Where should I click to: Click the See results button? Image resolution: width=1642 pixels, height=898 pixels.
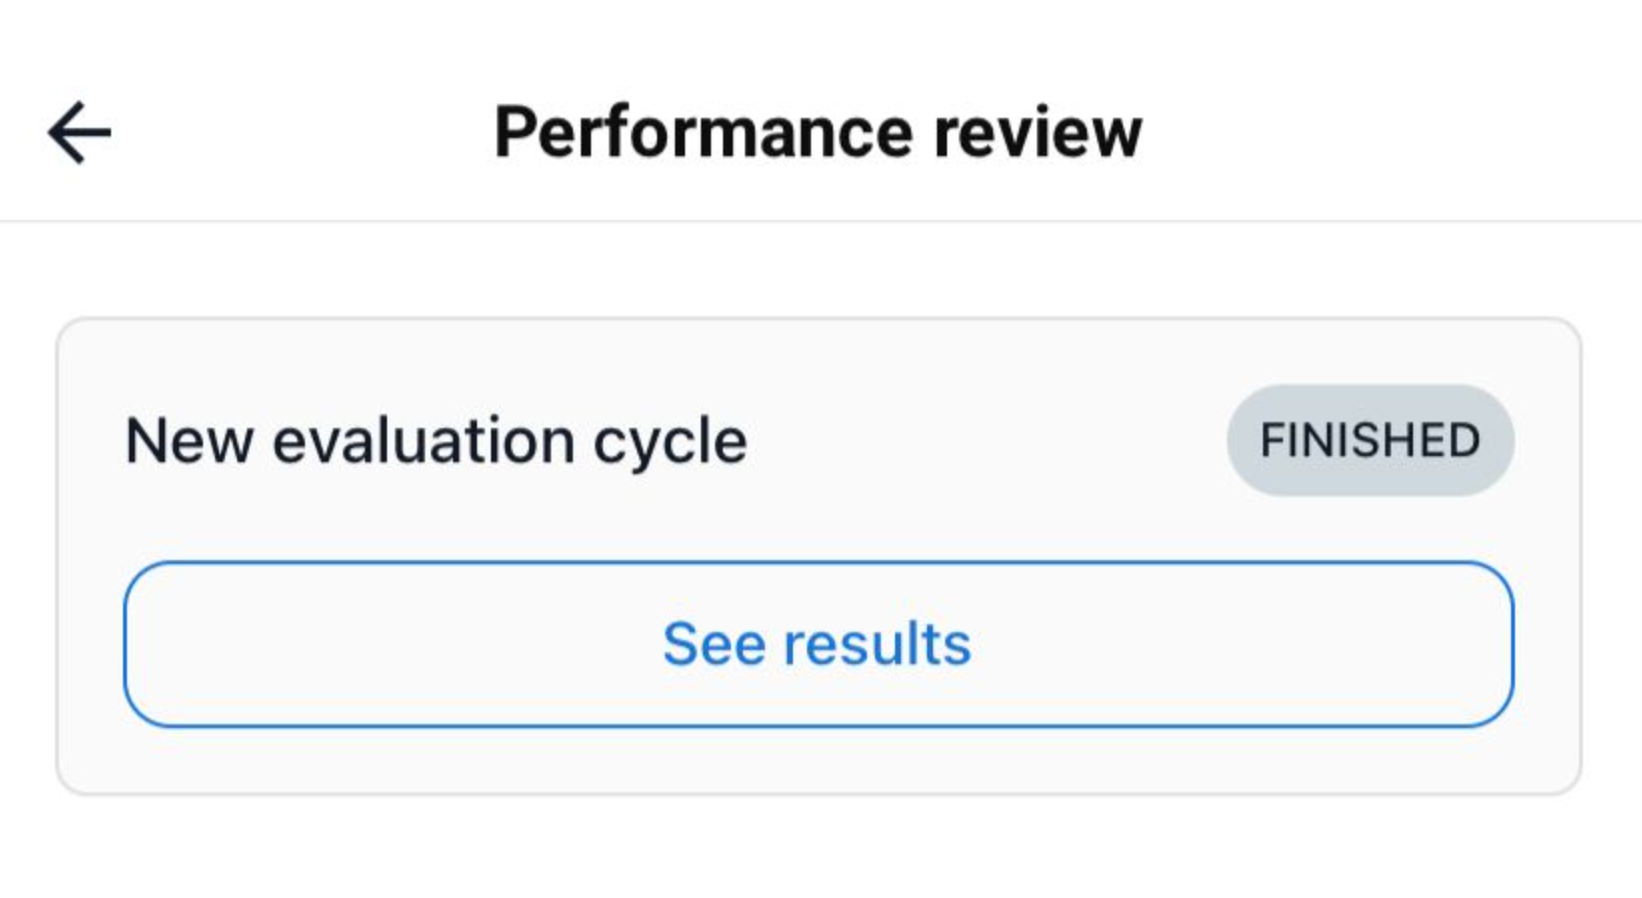coord(818,644)
